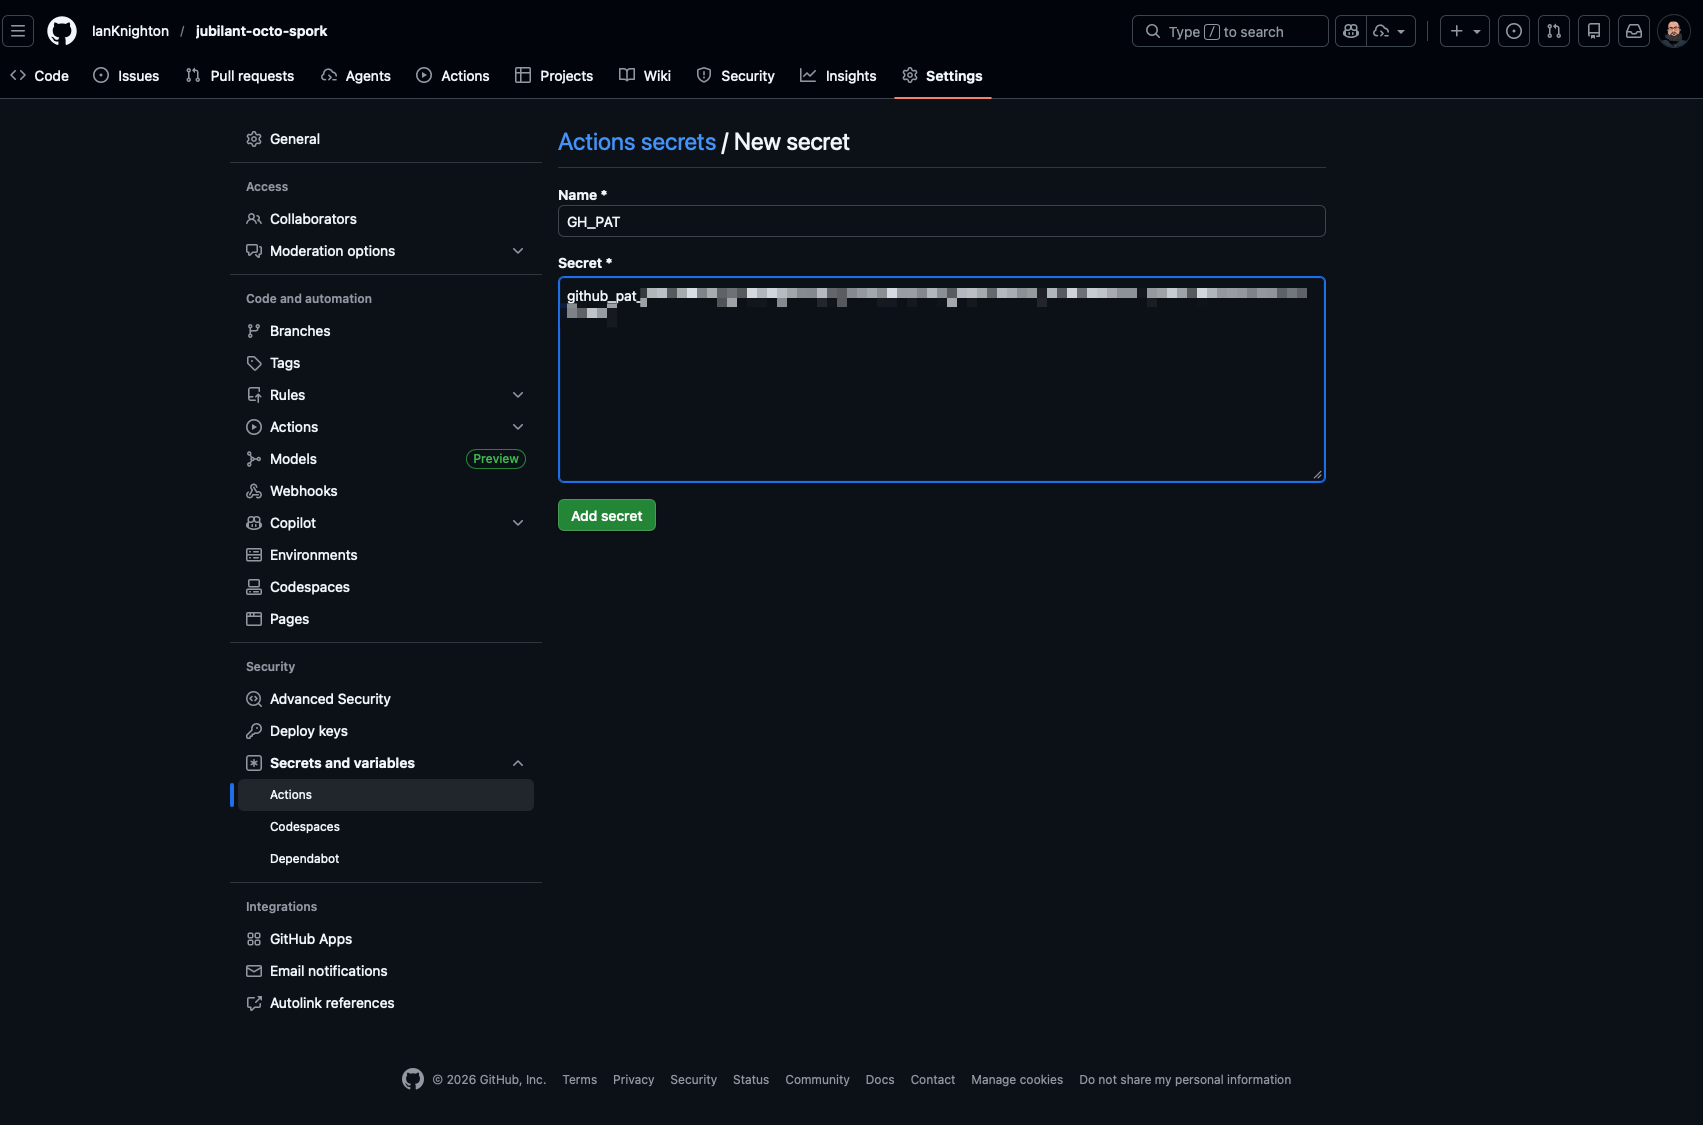The image size is (1703, 1125).
Task: Open Environments settings
Action: point(386,555)
